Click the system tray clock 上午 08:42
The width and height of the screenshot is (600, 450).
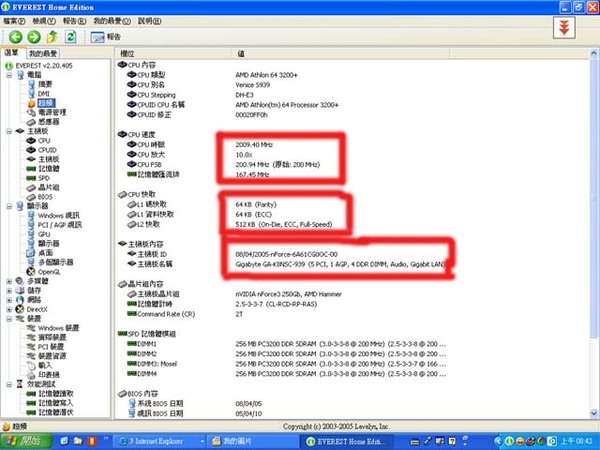tap(577, 441)
